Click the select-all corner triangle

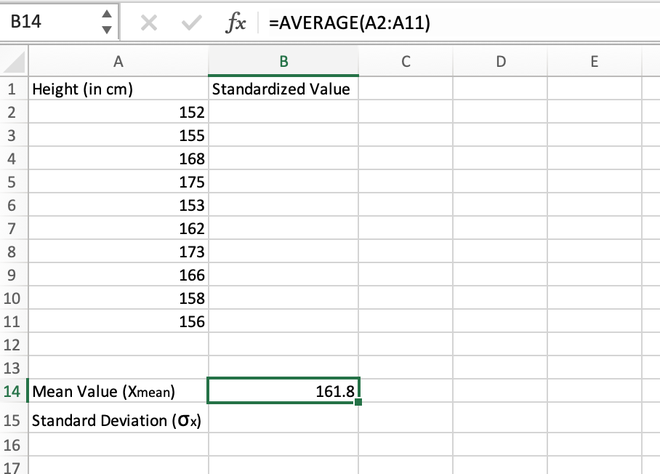click(x=14, y=61)
